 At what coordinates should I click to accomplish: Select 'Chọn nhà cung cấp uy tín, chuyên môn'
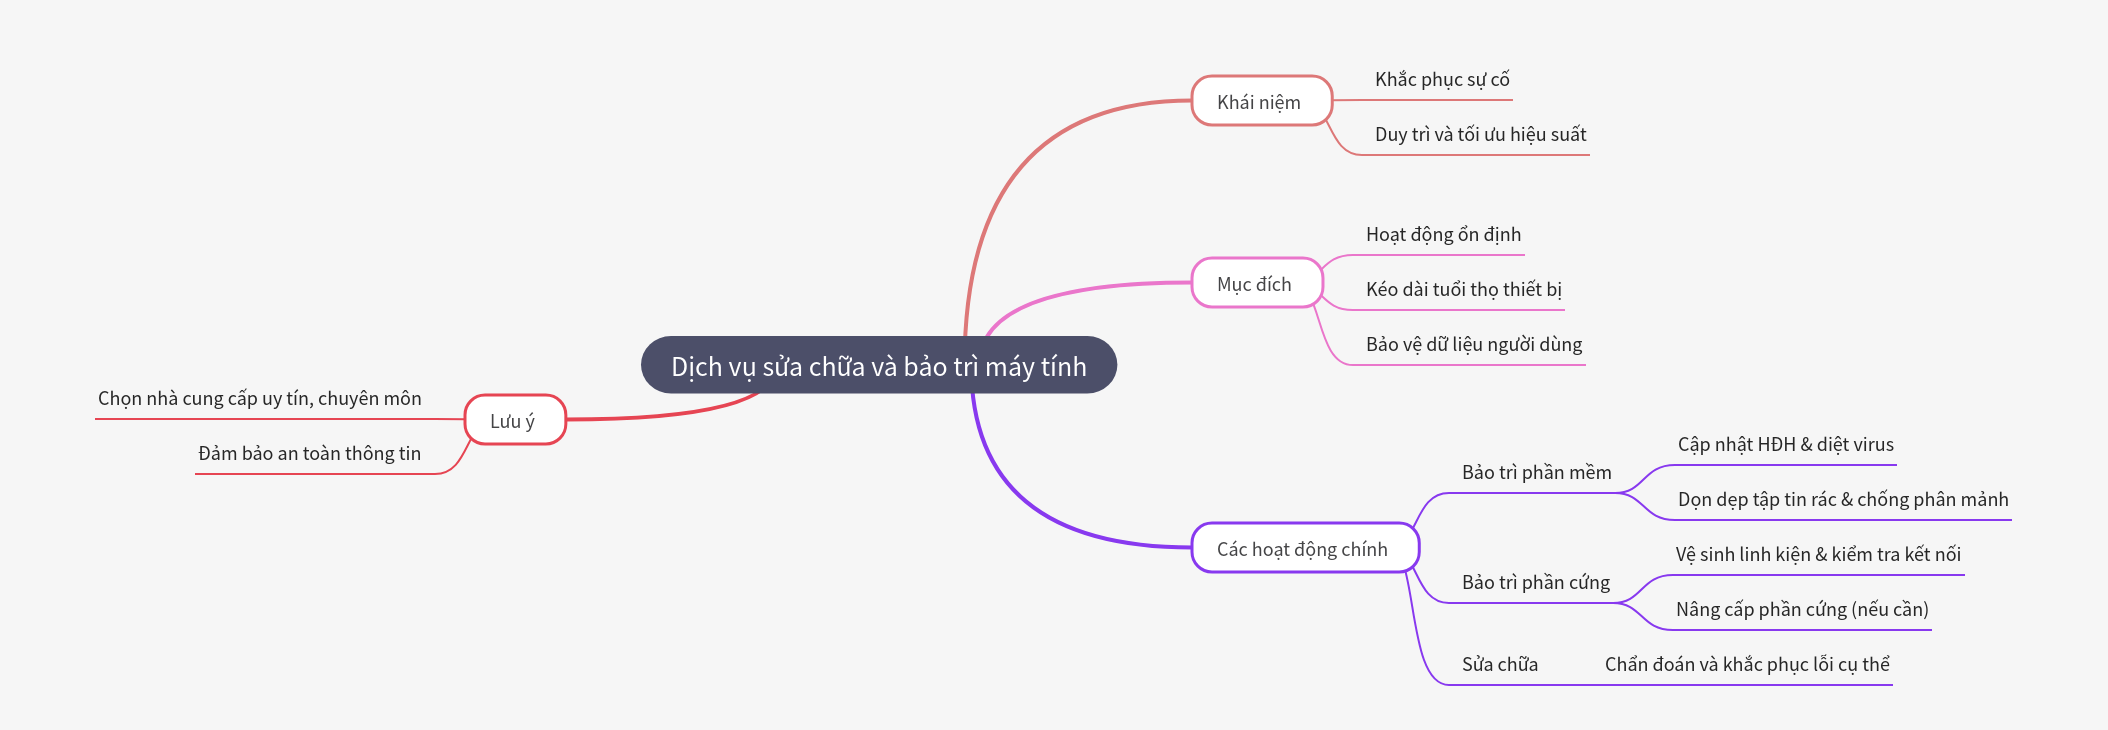pos(260,399)
